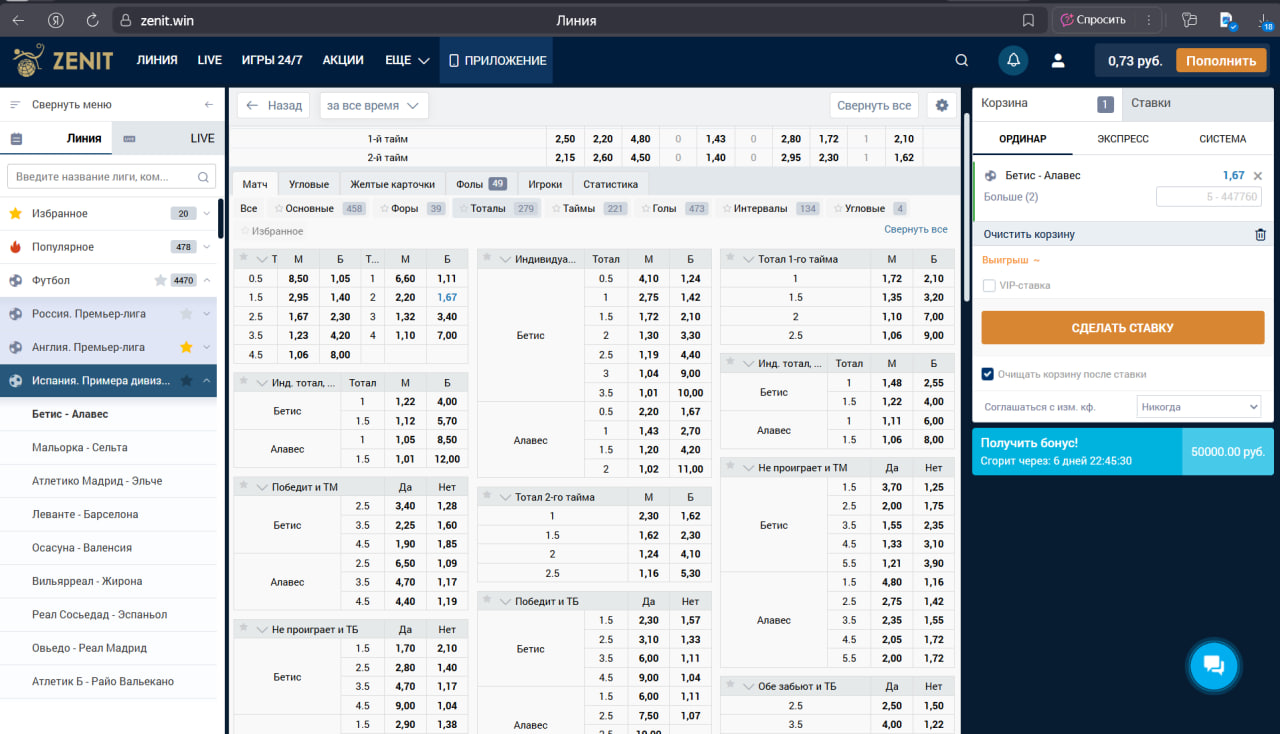The width and height of the screenshot is (1280, 734).
Task: Enable the VIP-ставка checkbox
Action: 989,286
